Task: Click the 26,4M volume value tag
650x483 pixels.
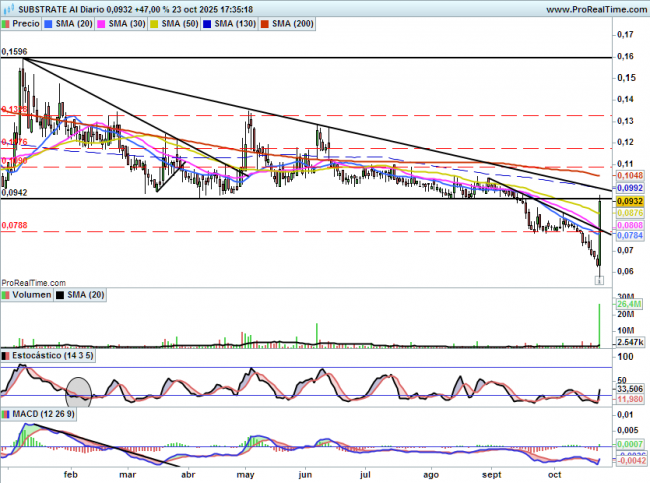Action: (627, 305)
